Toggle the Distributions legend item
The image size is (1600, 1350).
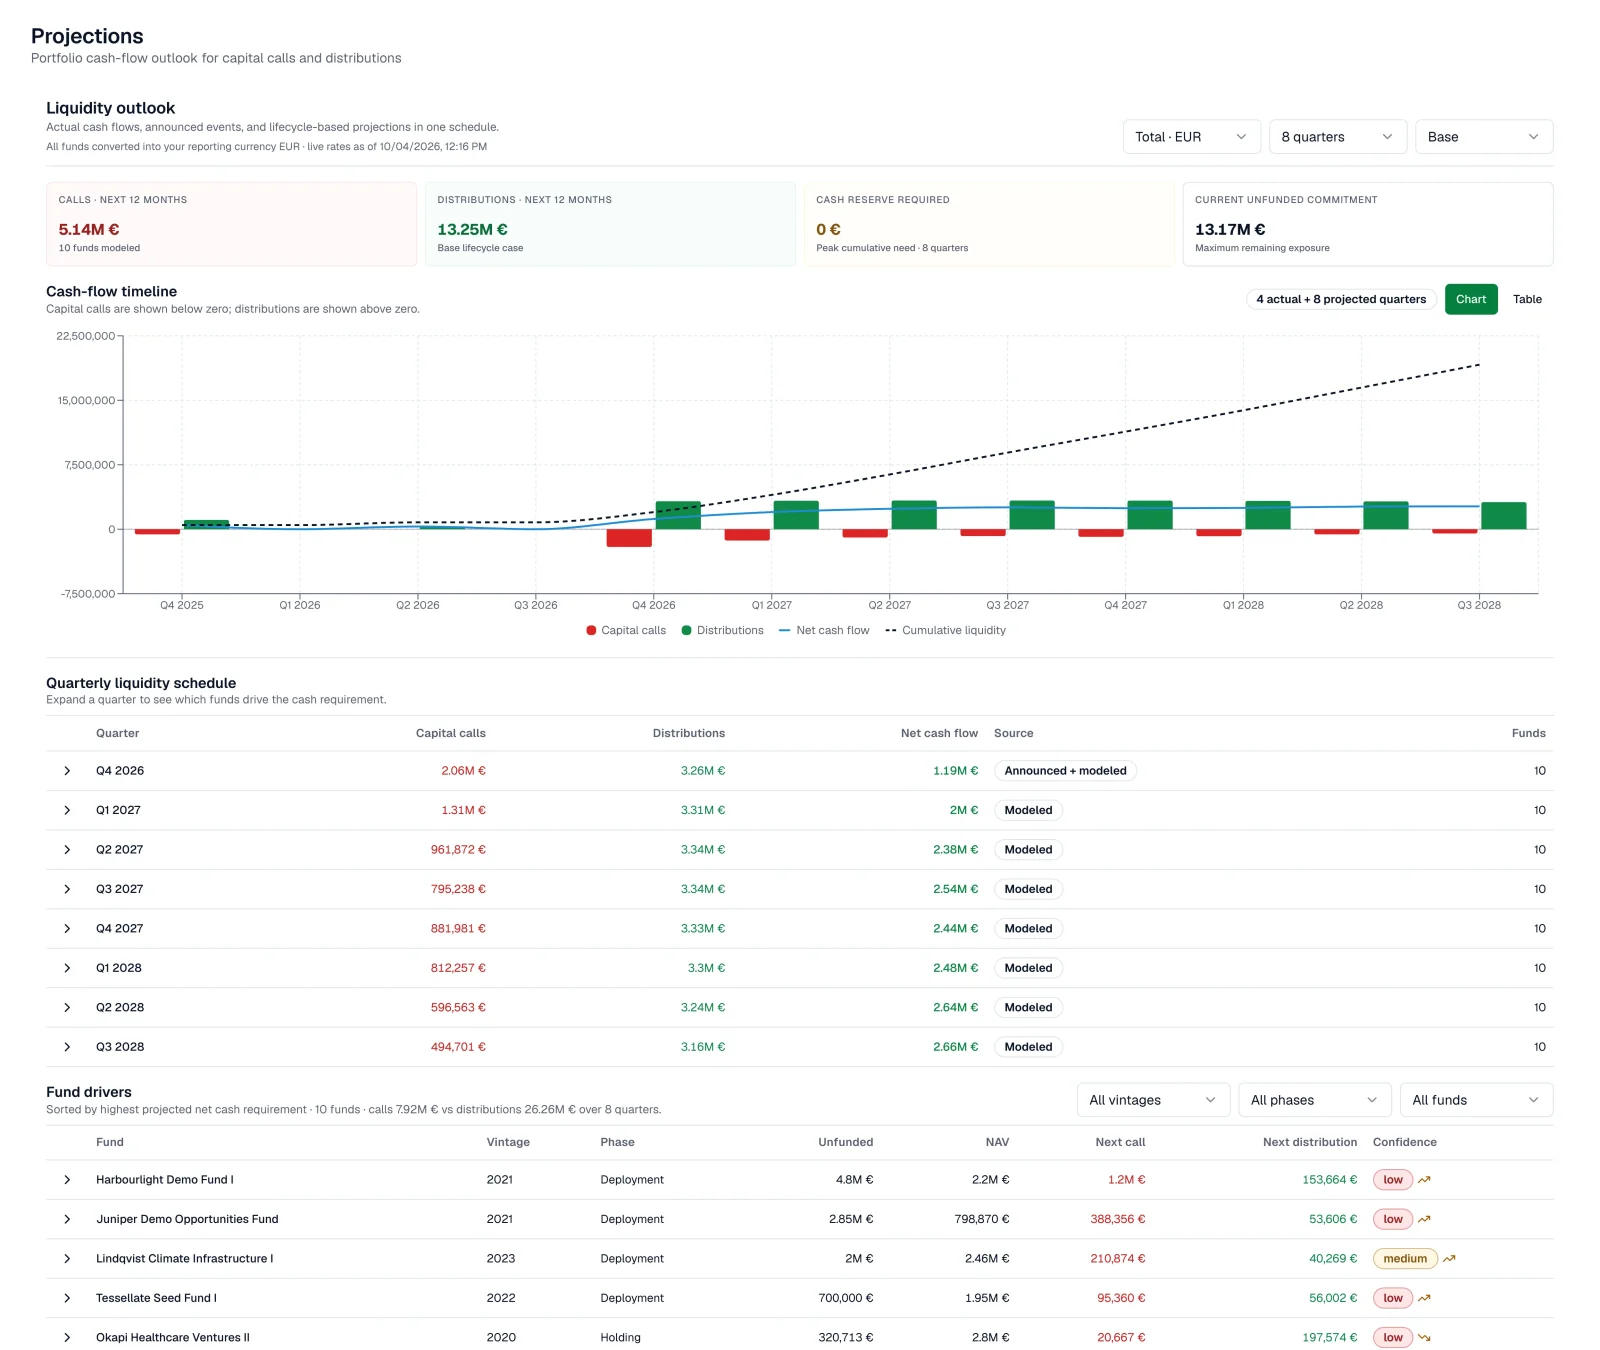click(x=722, y=631)
